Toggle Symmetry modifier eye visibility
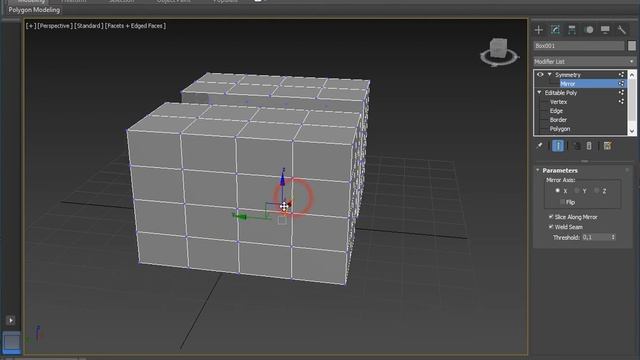640x360 pixels. tap(540, 75)
